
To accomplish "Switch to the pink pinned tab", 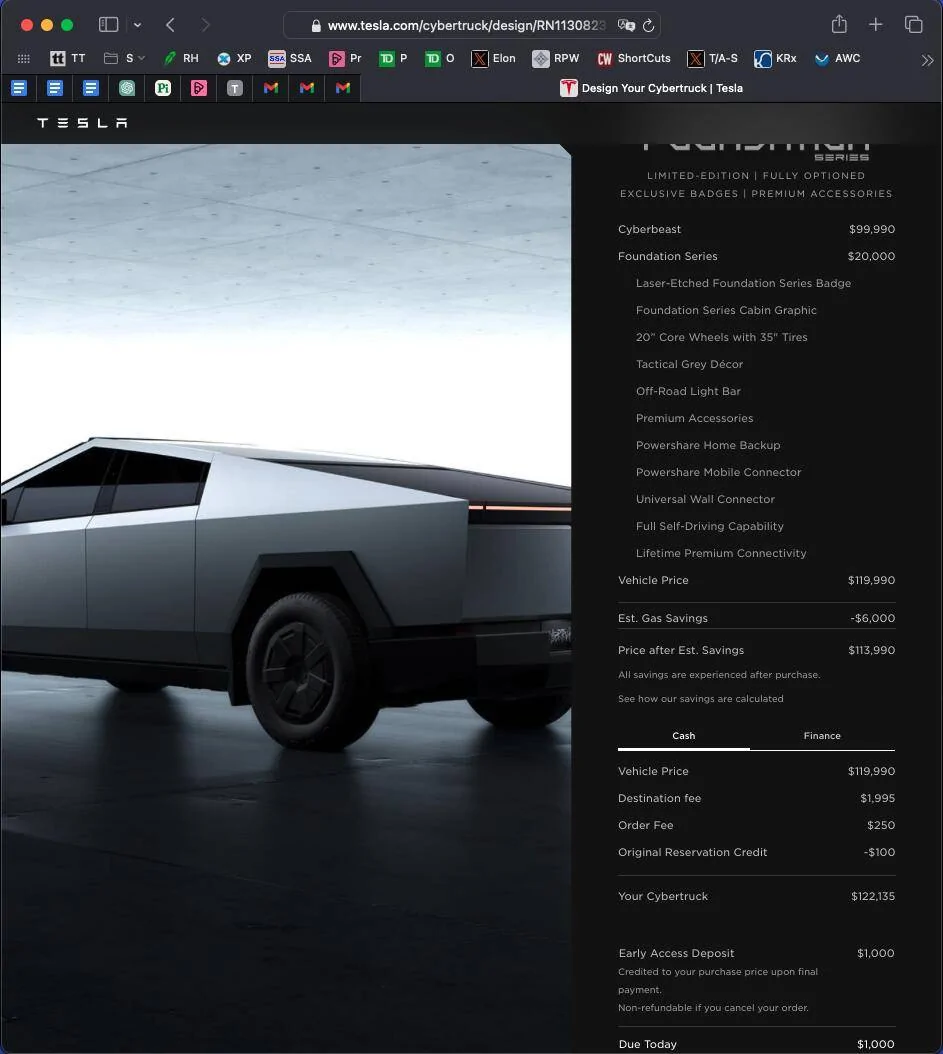I will coord(199,88).
